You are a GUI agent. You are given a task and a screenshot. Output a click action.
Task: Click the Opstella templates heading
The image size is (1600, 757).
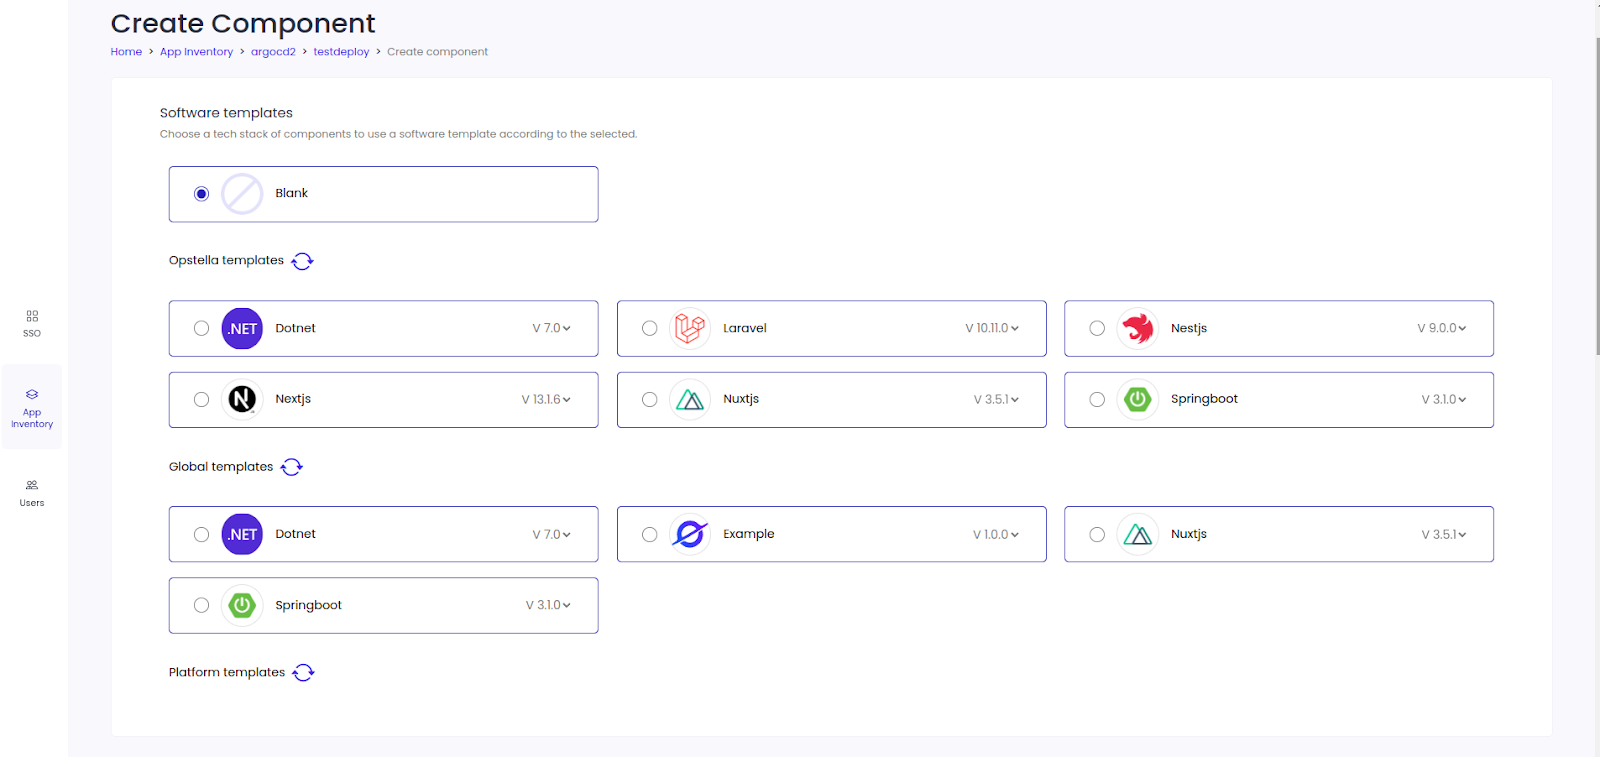coord(226,260)
